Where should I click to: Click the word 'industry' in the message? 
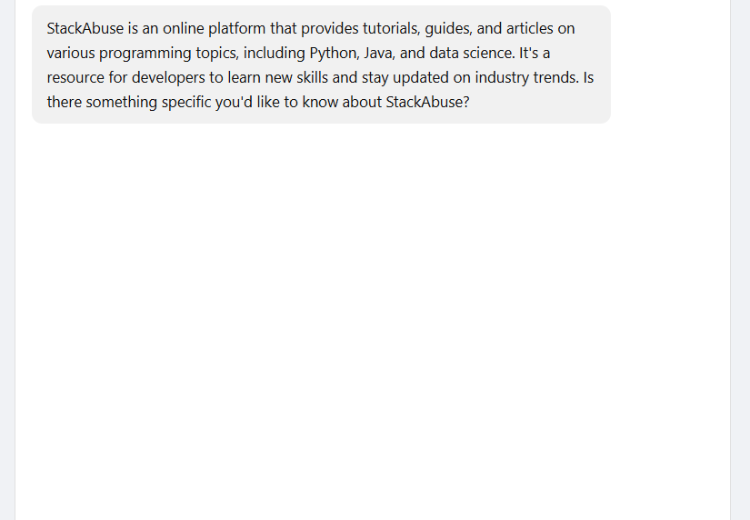[502, 78]
